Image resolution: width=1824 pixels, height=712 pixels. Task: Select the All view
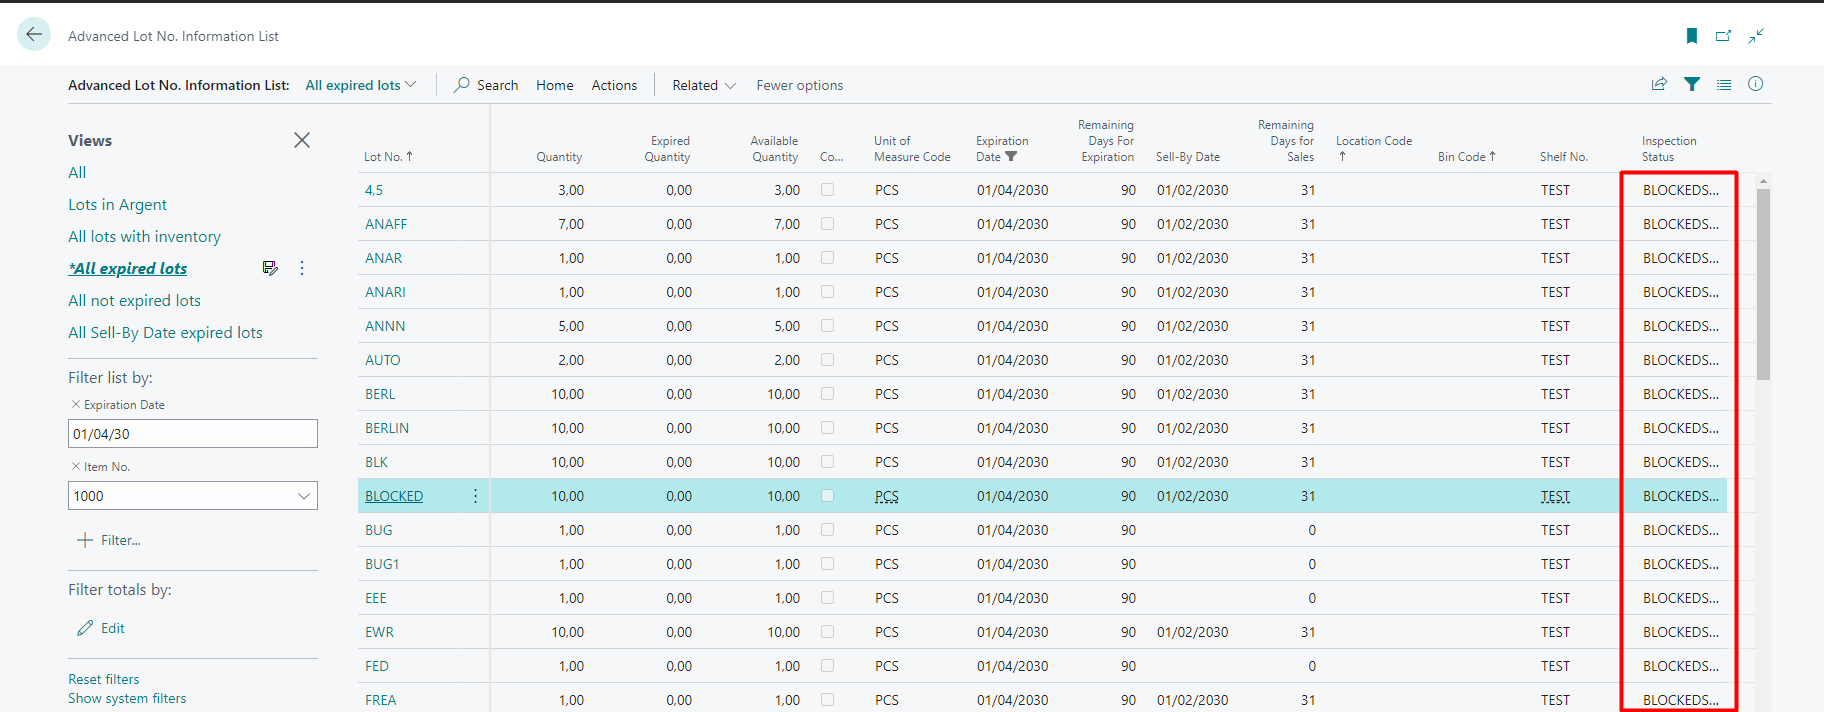pyautogui.click(x=77, y=172)
